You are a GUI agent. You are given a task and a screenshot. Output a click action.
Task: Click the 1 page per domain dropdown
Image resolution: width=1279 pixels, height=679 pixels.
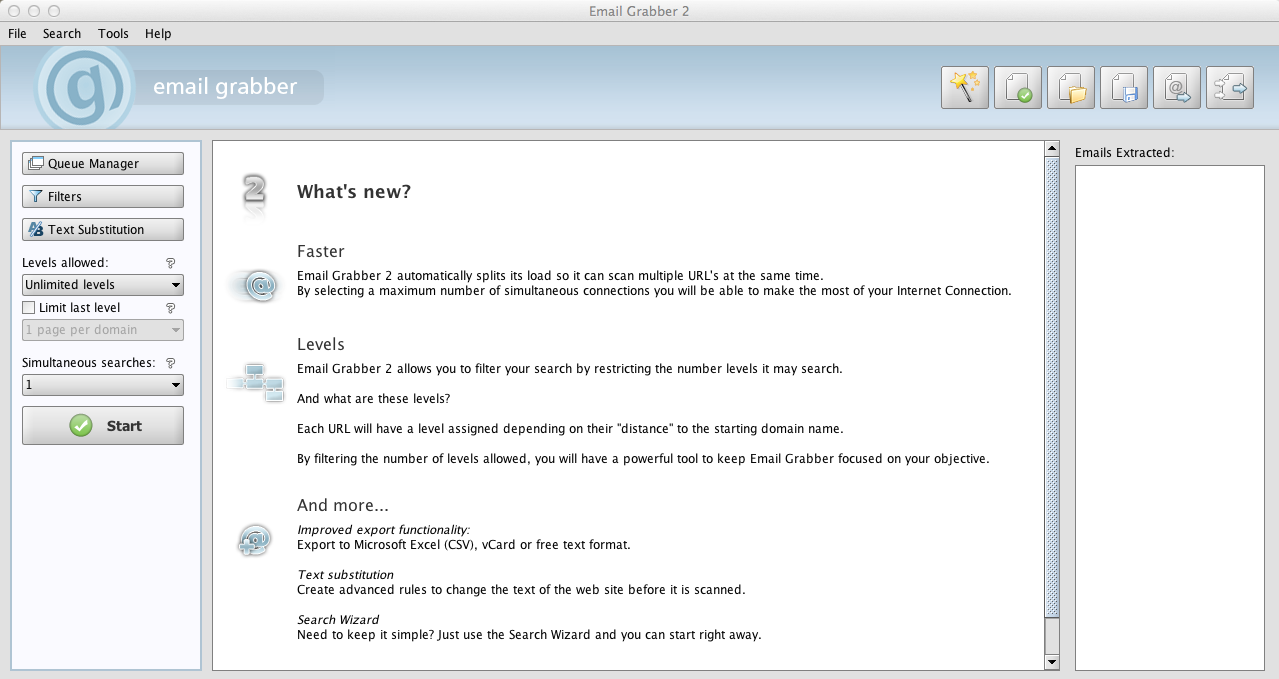(103, 330)
